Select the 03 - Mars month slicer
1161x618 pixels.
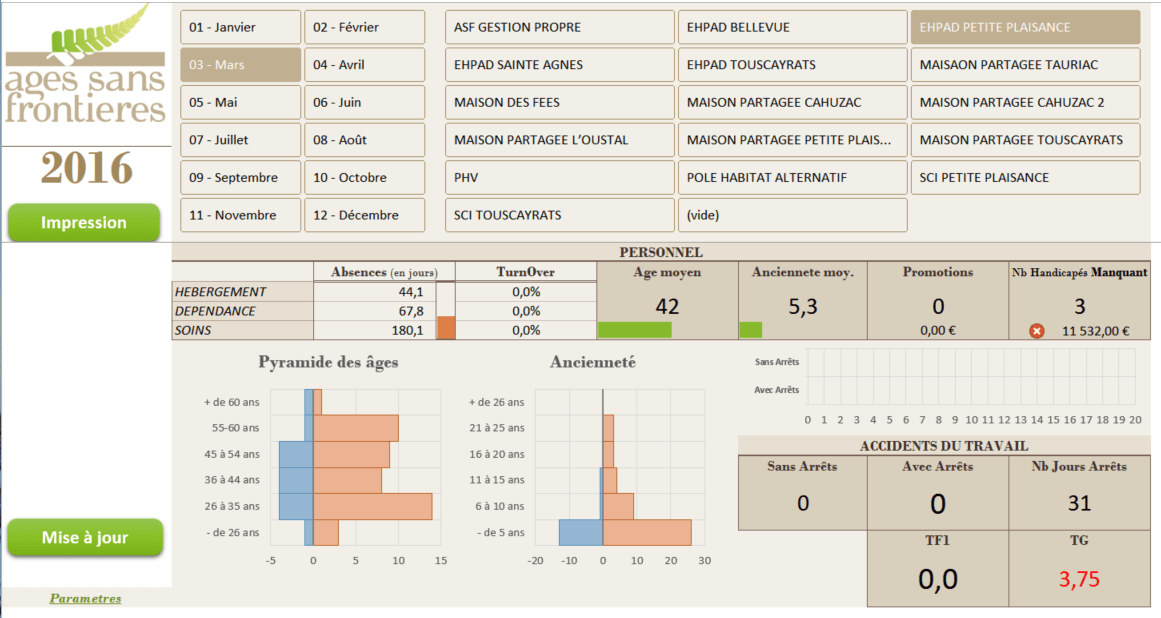240,65
